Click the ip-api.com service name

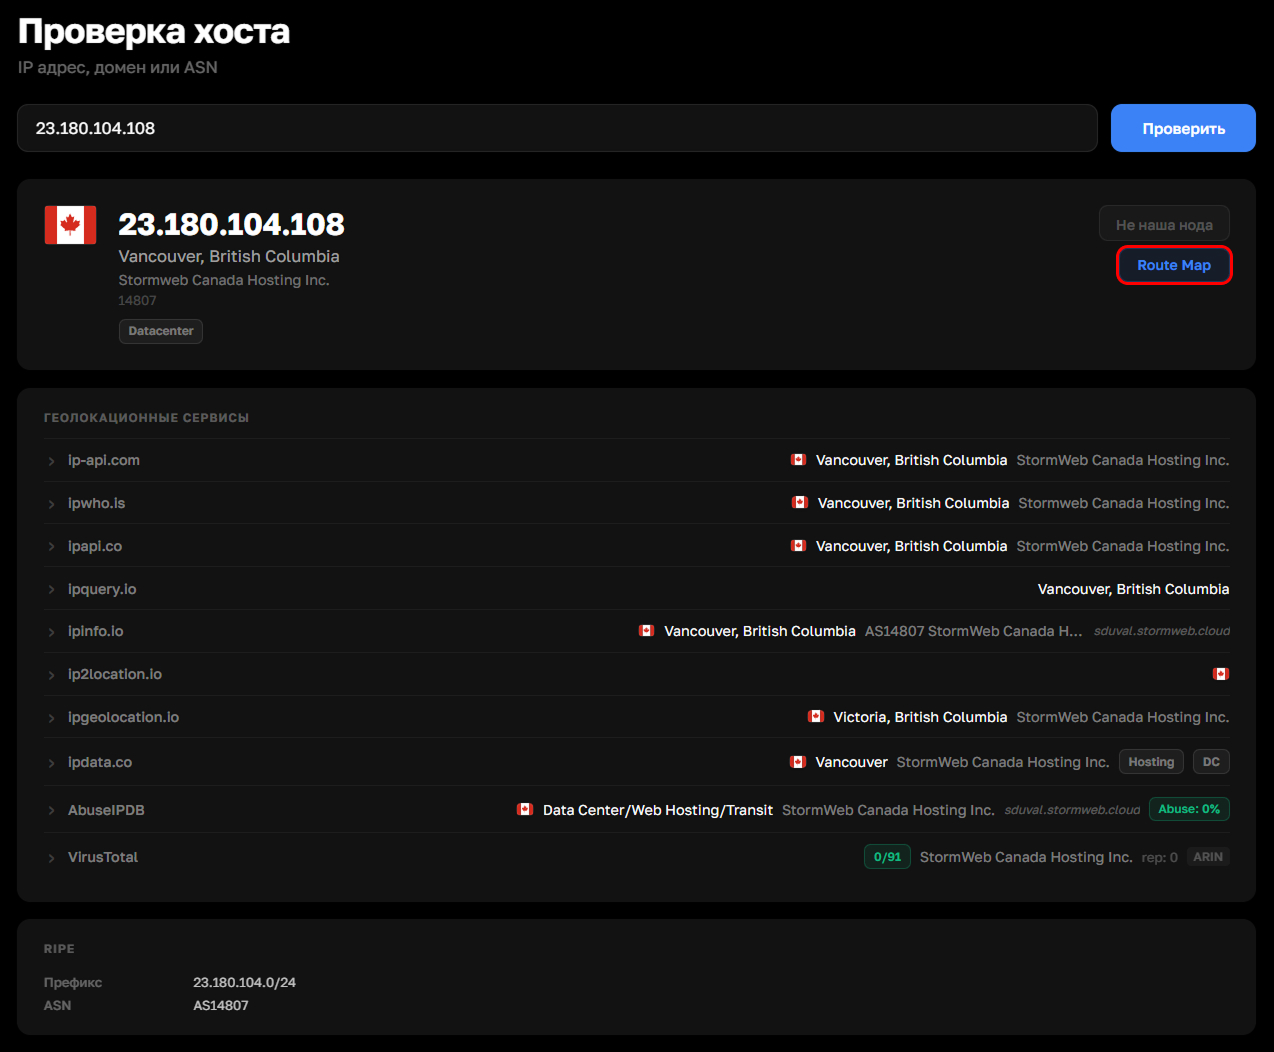104,460
